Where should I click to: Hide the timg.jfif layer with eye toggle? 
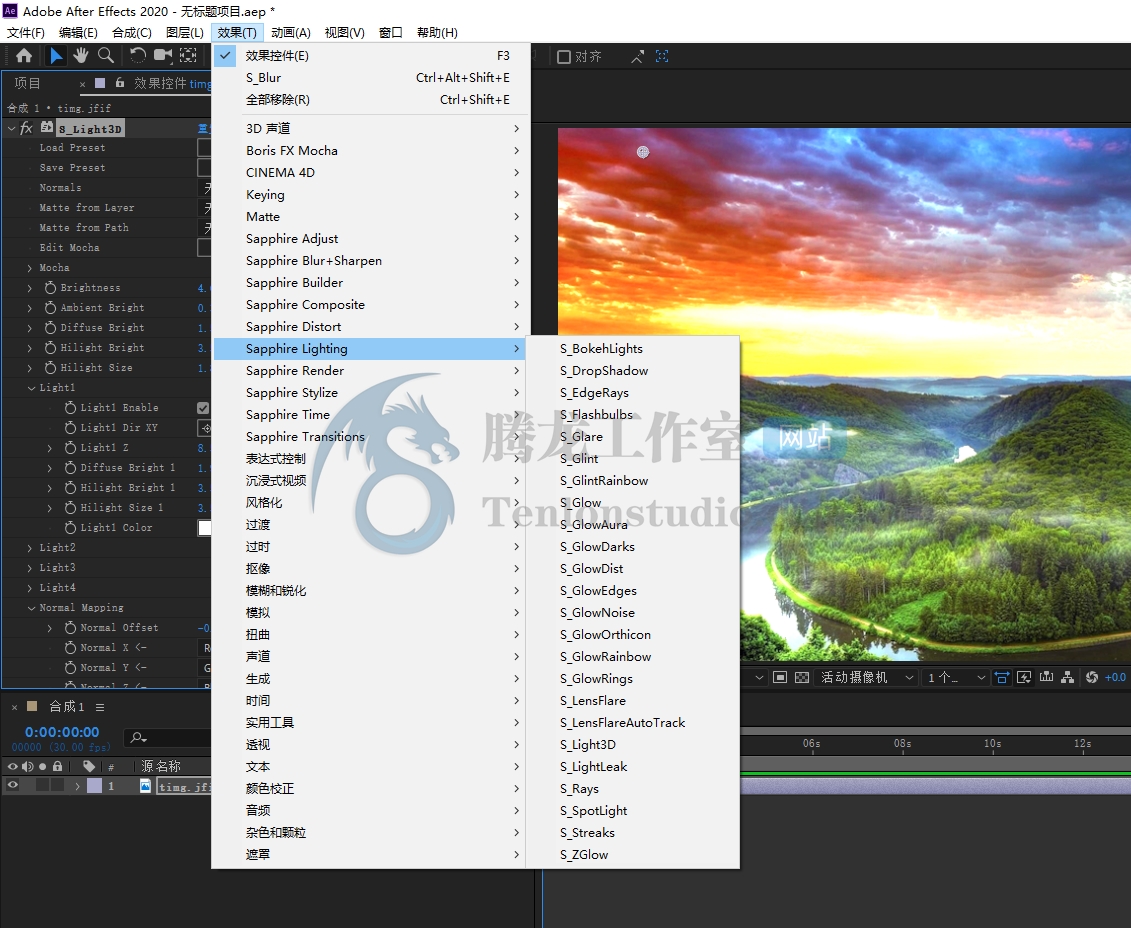coord(12,786)
